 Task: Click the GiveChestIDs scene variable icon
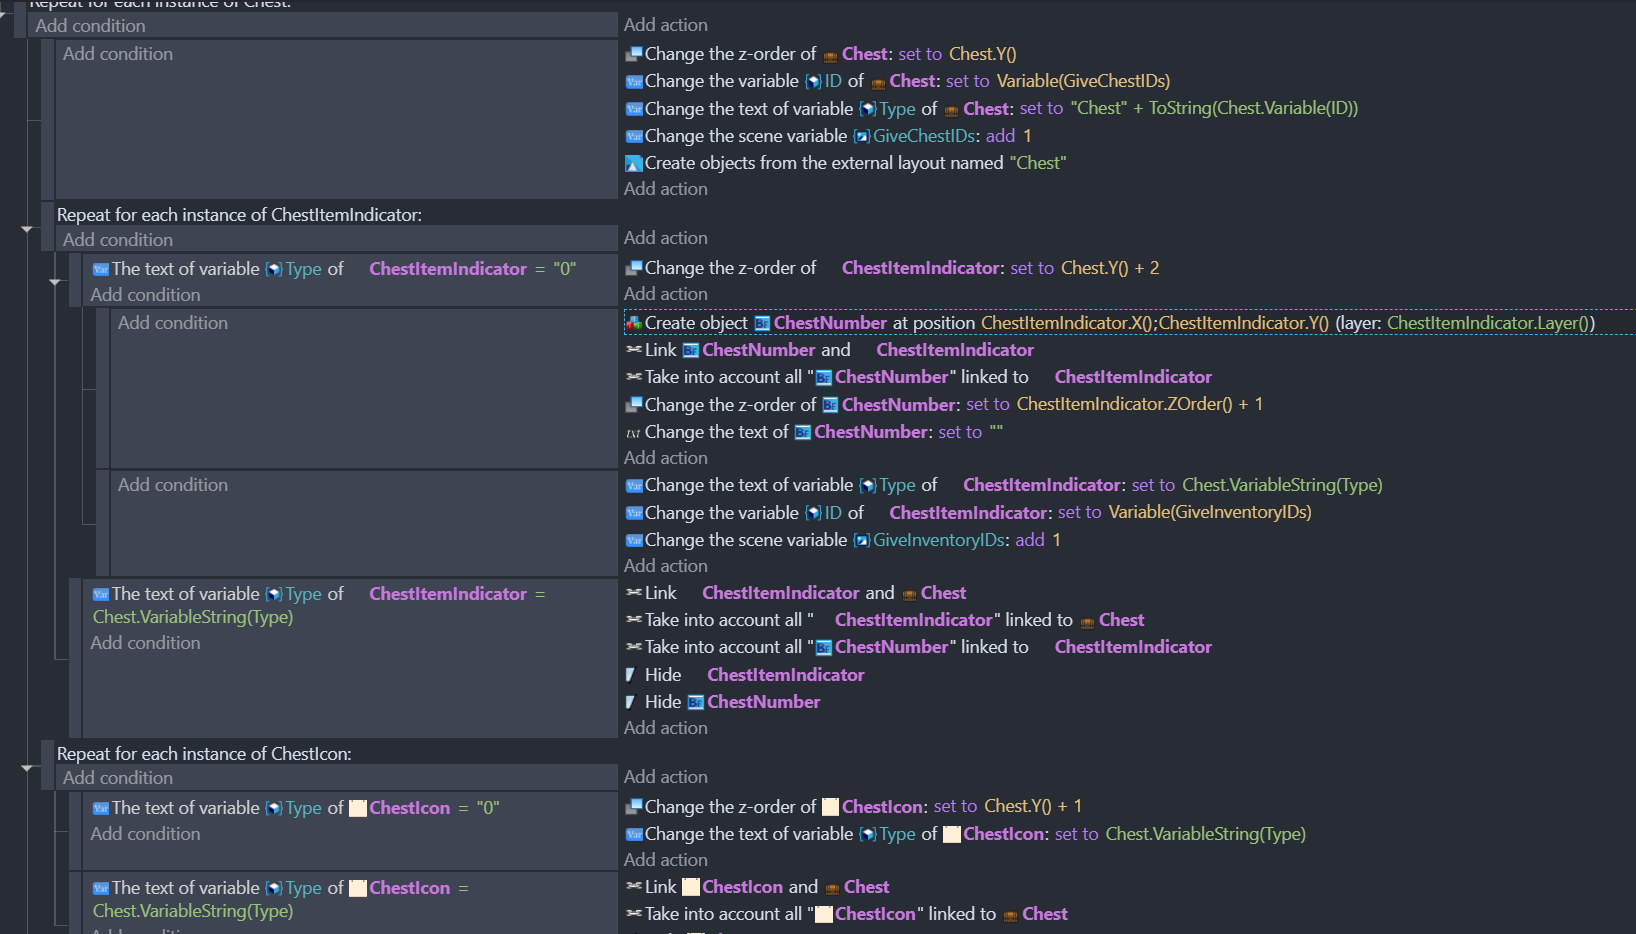[861, 135]
